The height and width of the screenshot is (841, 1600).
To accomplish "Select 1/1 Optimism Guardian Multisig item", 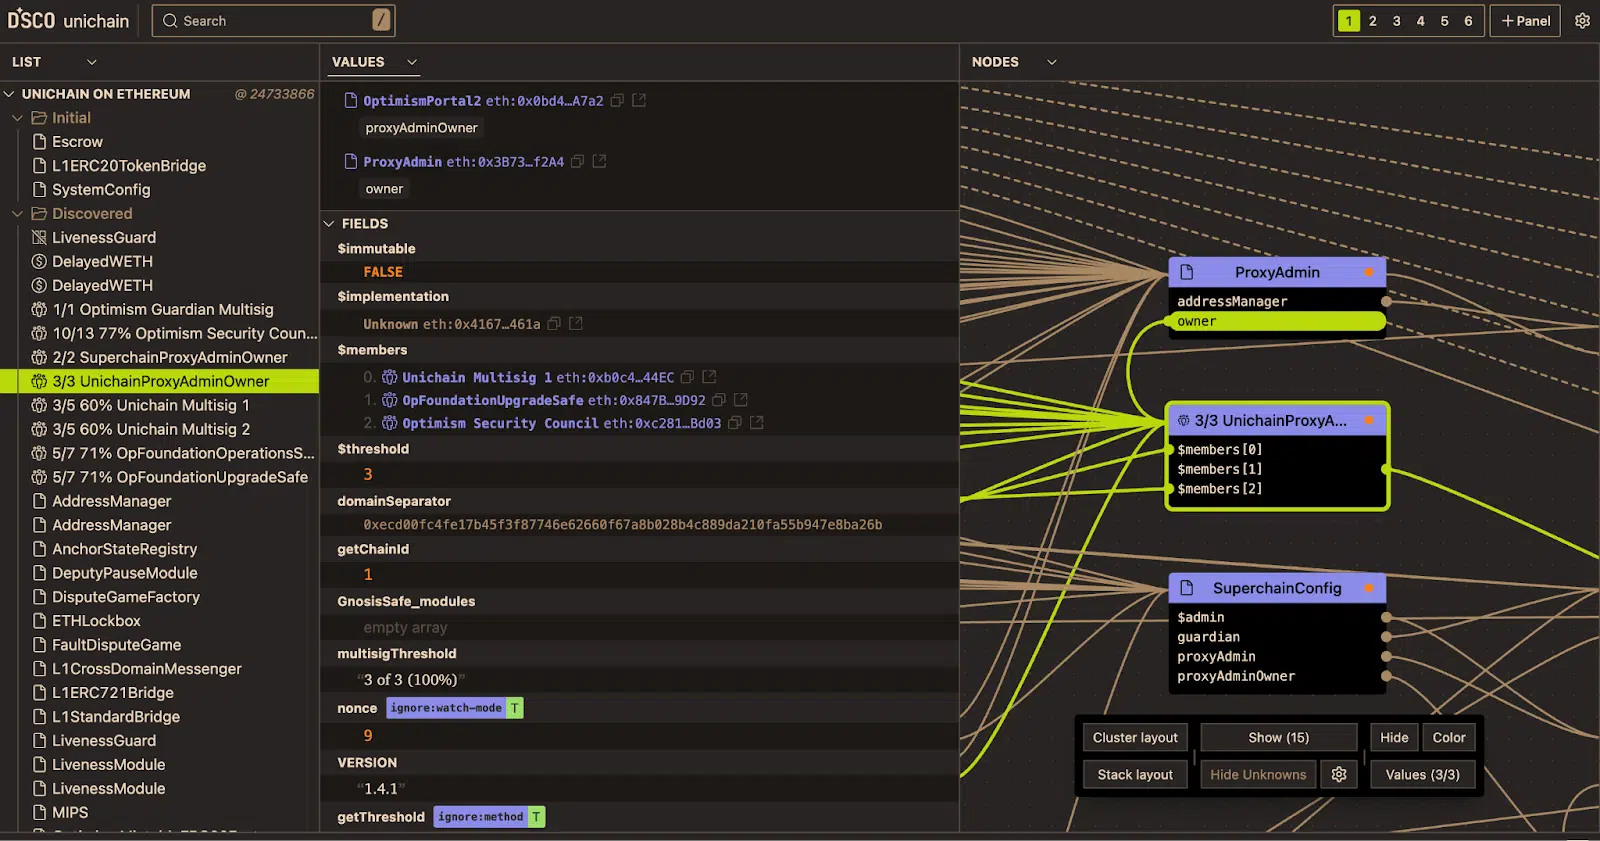I will tap(160, 309).
